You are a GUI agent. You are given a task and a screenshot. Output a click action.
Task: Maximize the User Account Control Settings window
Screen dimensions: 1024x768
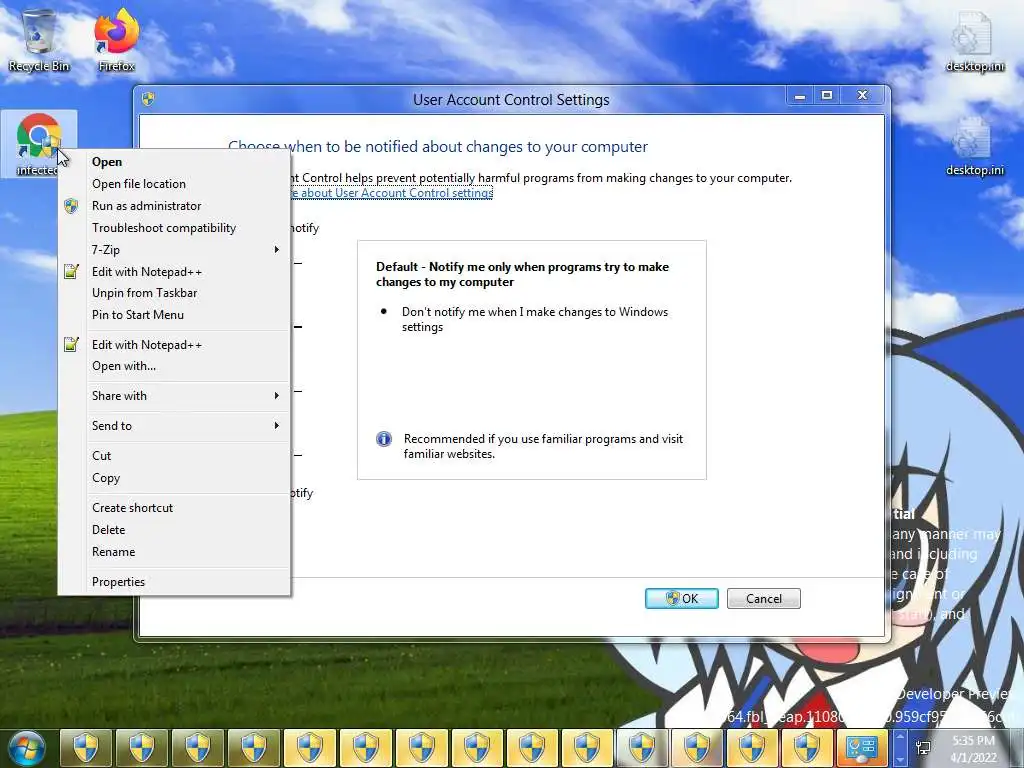(x=827, y=97)
